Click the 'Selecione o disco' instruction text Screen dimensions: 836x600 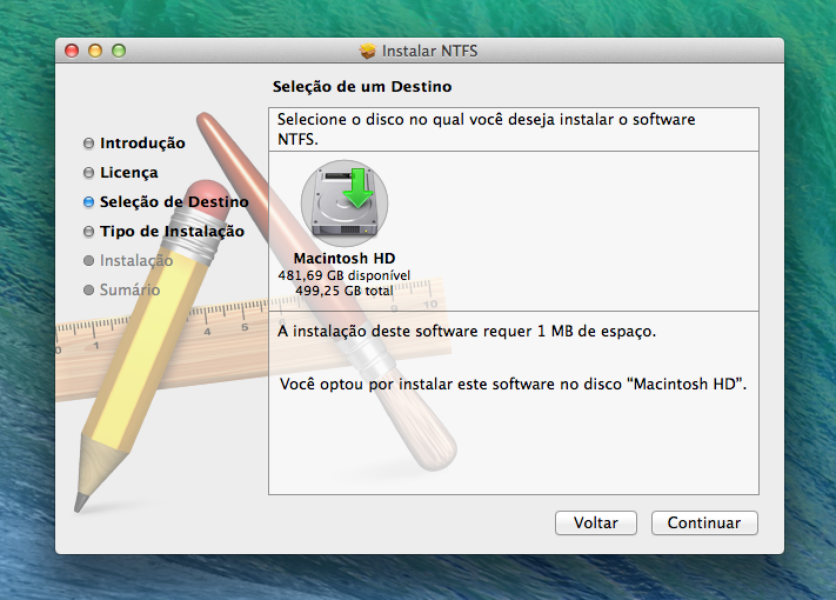pos(486,129)
